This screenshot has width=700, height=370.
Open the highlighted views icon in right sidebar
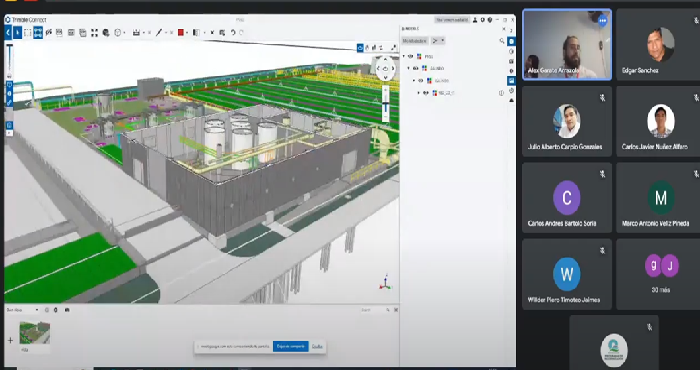click(x=511, y=81)
